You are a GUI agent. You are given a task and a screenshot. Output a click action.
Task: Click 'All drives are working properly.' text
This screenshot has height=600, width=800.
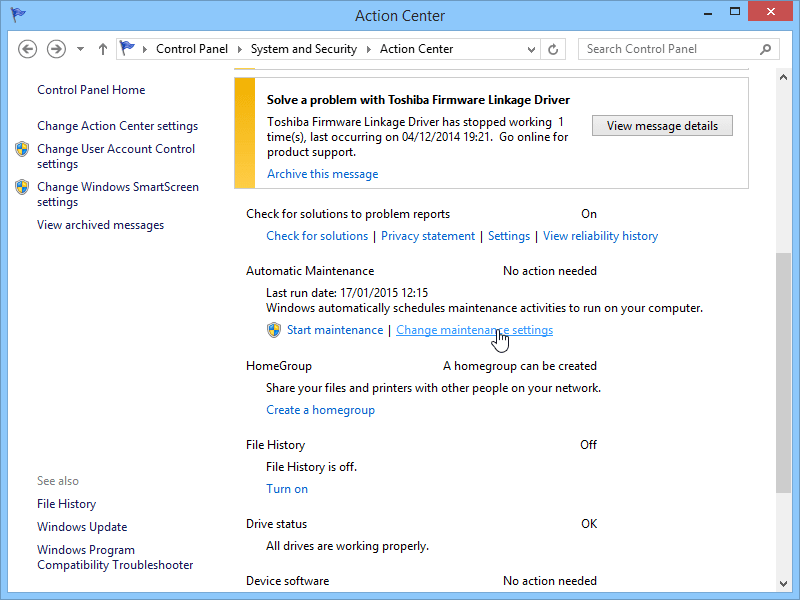[347, 546]
